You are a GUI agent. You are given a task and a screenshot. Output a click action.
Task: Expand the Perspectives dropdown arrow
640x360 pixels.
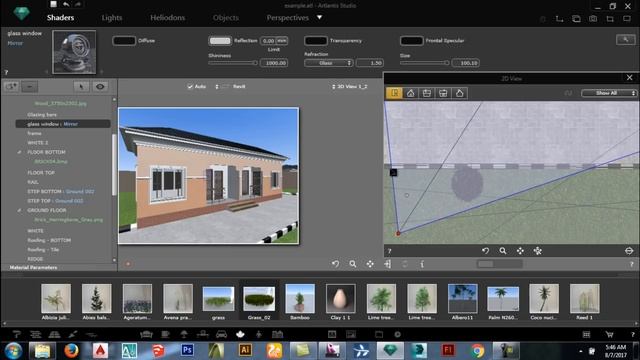click(x=320, y=17)
